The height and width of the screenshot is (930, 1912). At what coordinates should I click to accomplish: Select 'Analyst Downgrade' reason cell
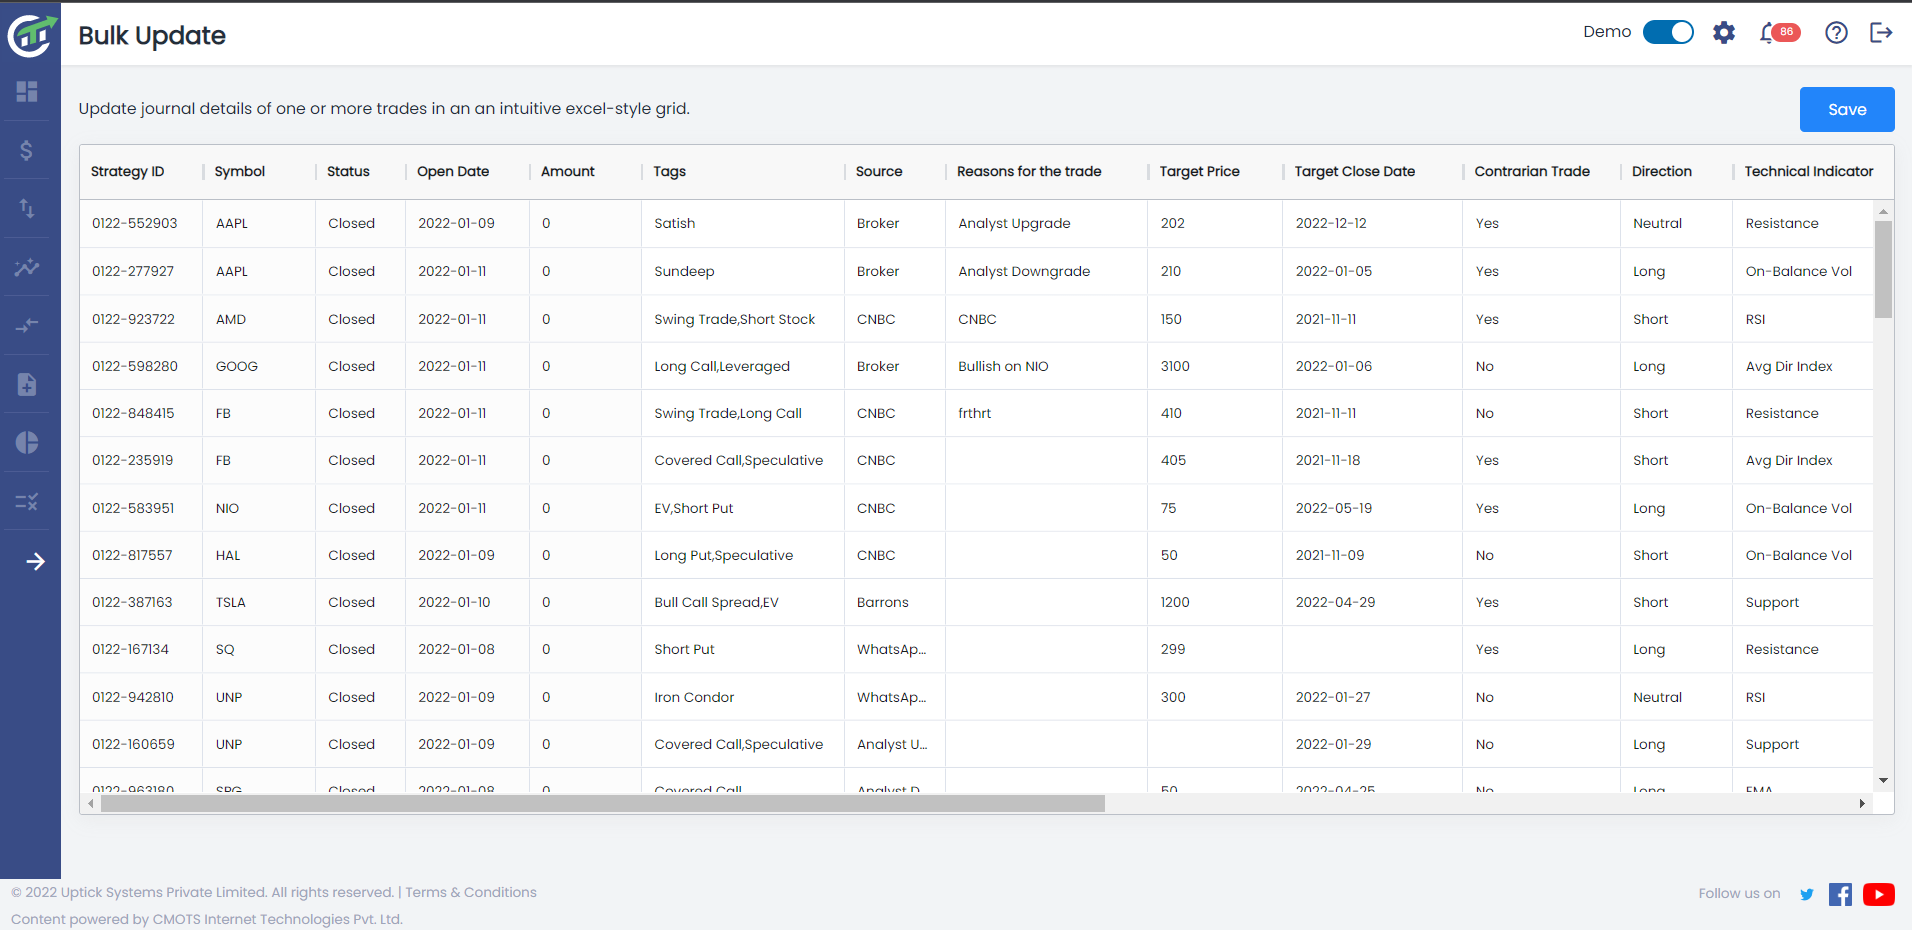pyautogui.click(x=1045, y=271)
